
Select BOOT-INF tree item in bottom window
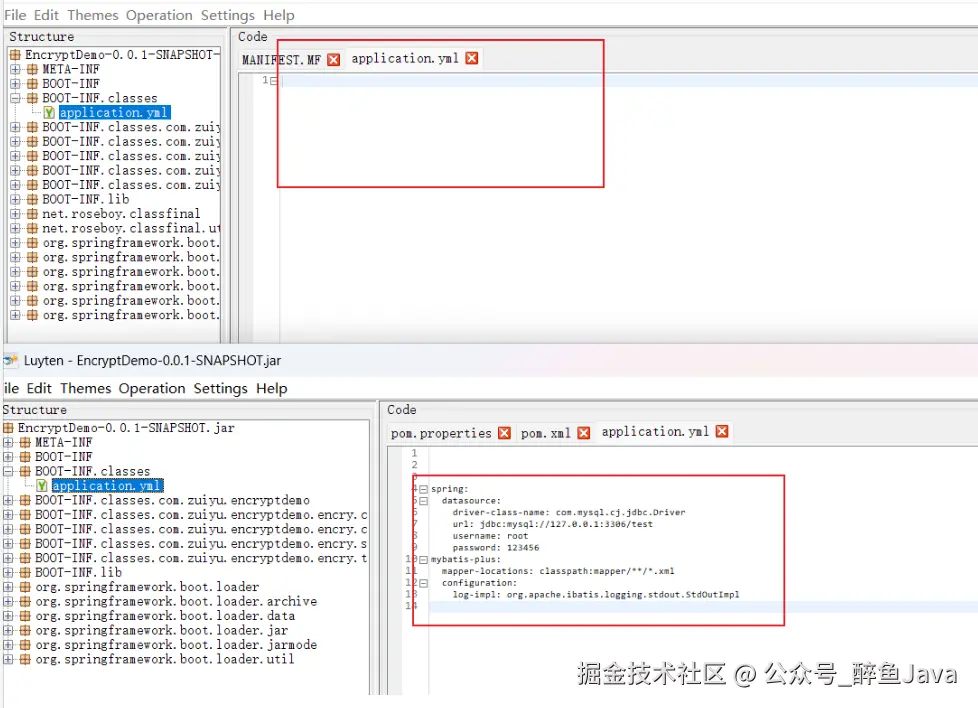click(64, 457)
